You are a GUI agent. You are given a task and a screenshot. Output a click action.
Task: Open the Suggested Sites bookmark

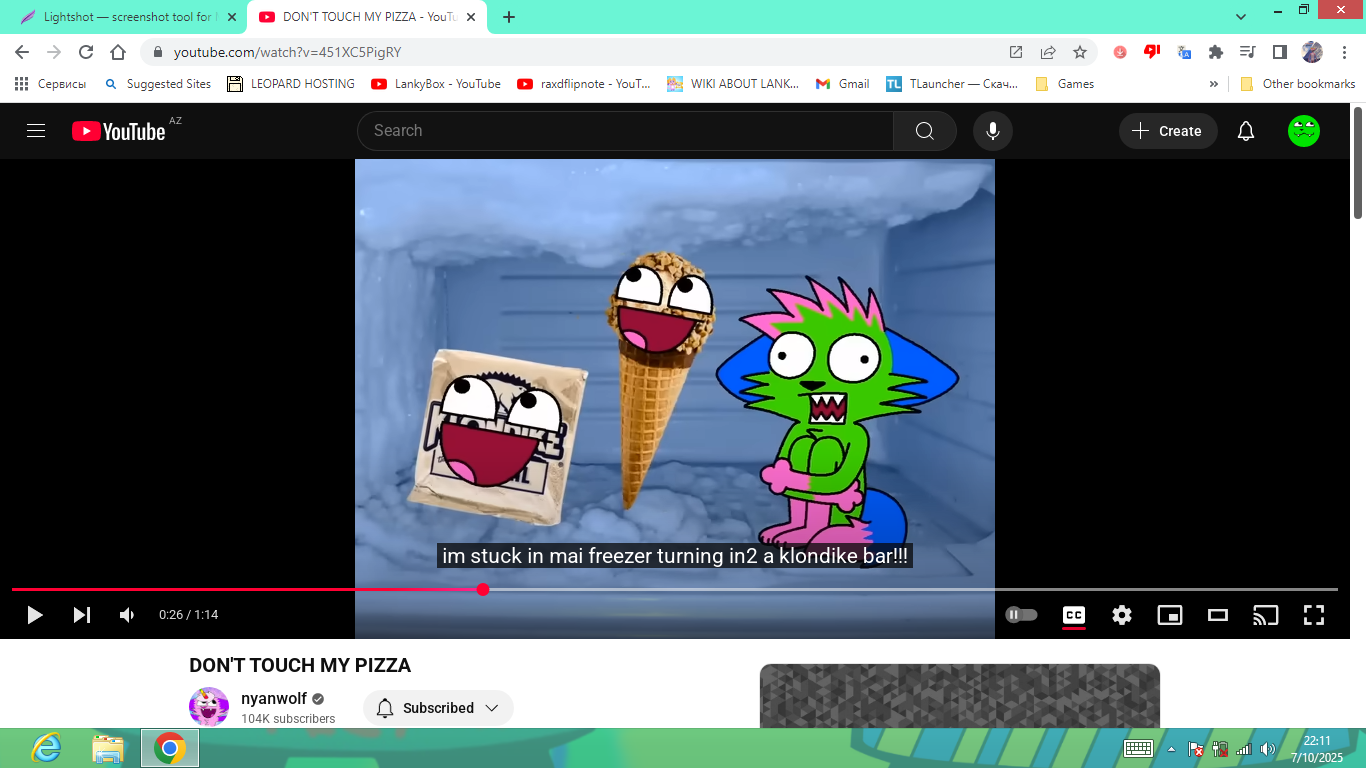click(158, 84)
